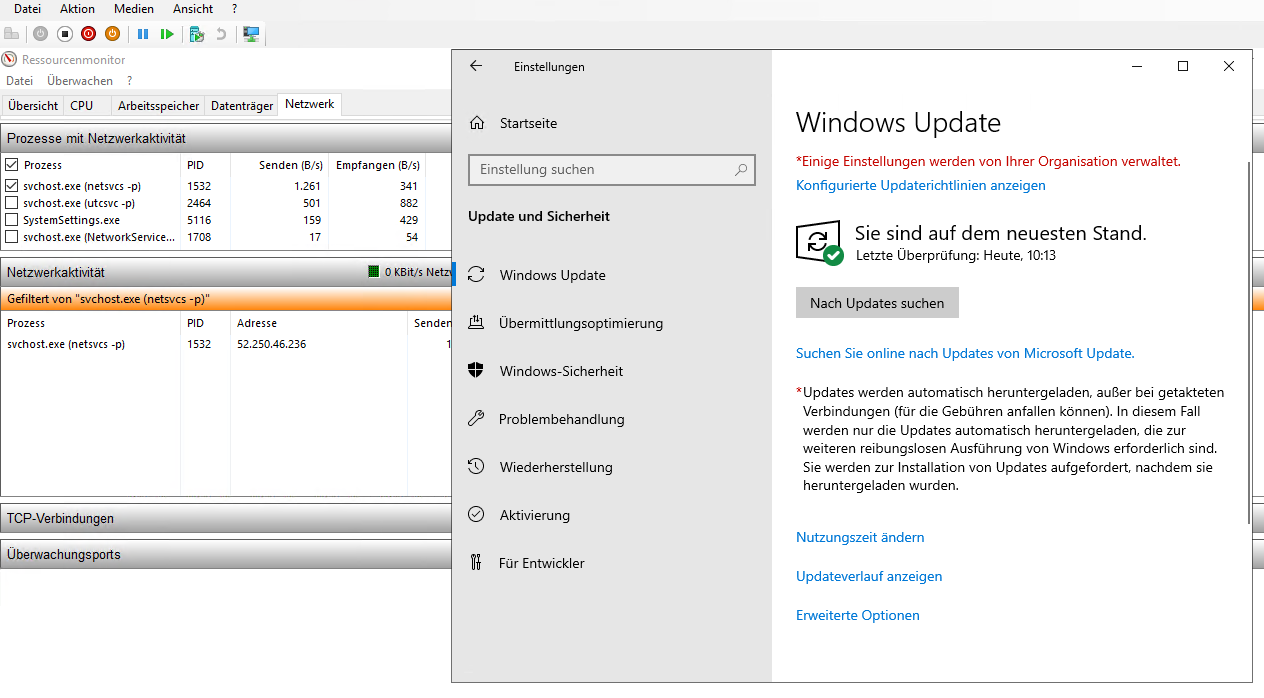Open Wiederherstellung in the sidebar
Image resolution: width=1264 pixels, height=698 pixels.
point(541,467)
